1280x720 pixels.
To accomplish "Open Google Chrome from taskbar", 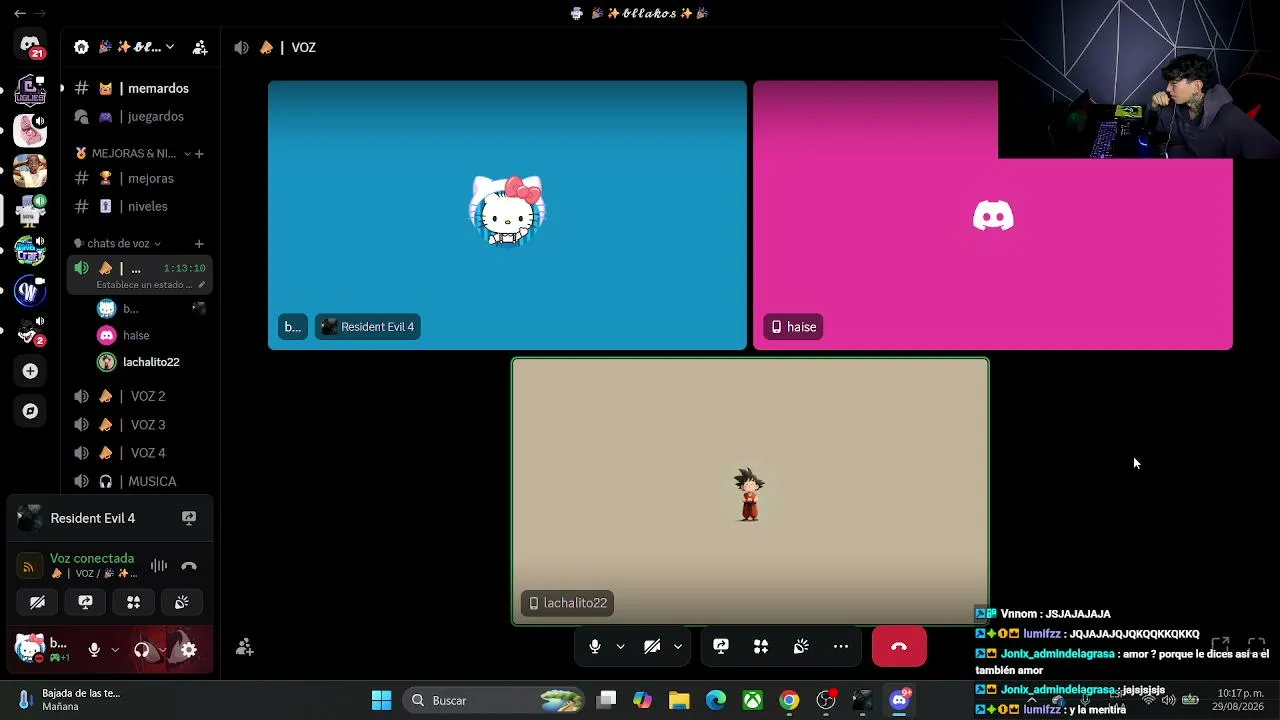I will tap(789, 700).
